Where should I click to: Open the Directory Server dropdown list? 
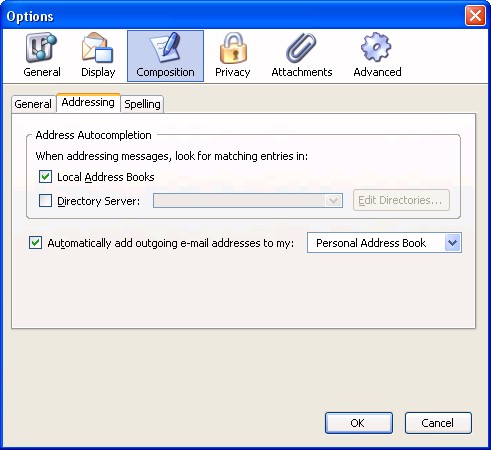[248, 201]
